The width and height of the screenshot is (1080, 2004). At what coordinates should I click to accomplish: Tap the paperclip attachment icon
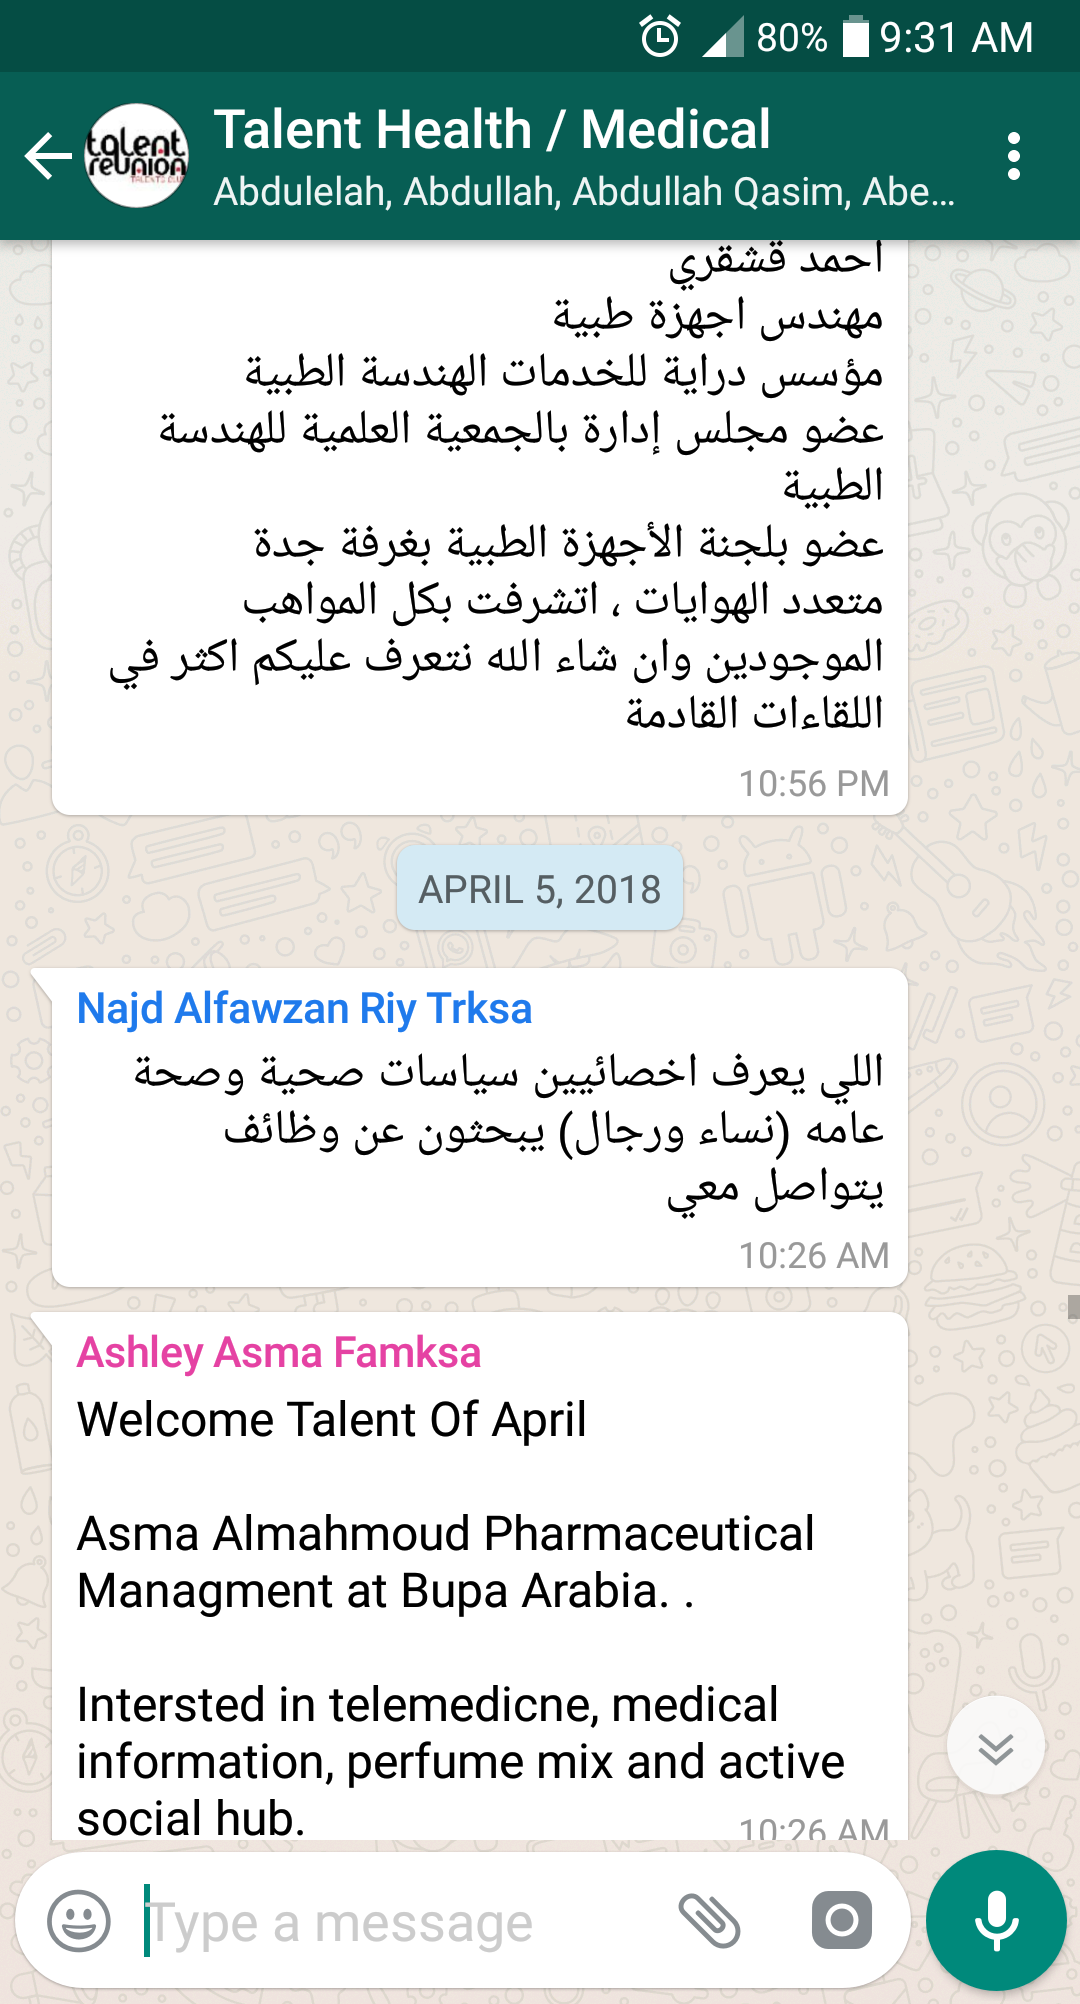[x=709, y=1921]
